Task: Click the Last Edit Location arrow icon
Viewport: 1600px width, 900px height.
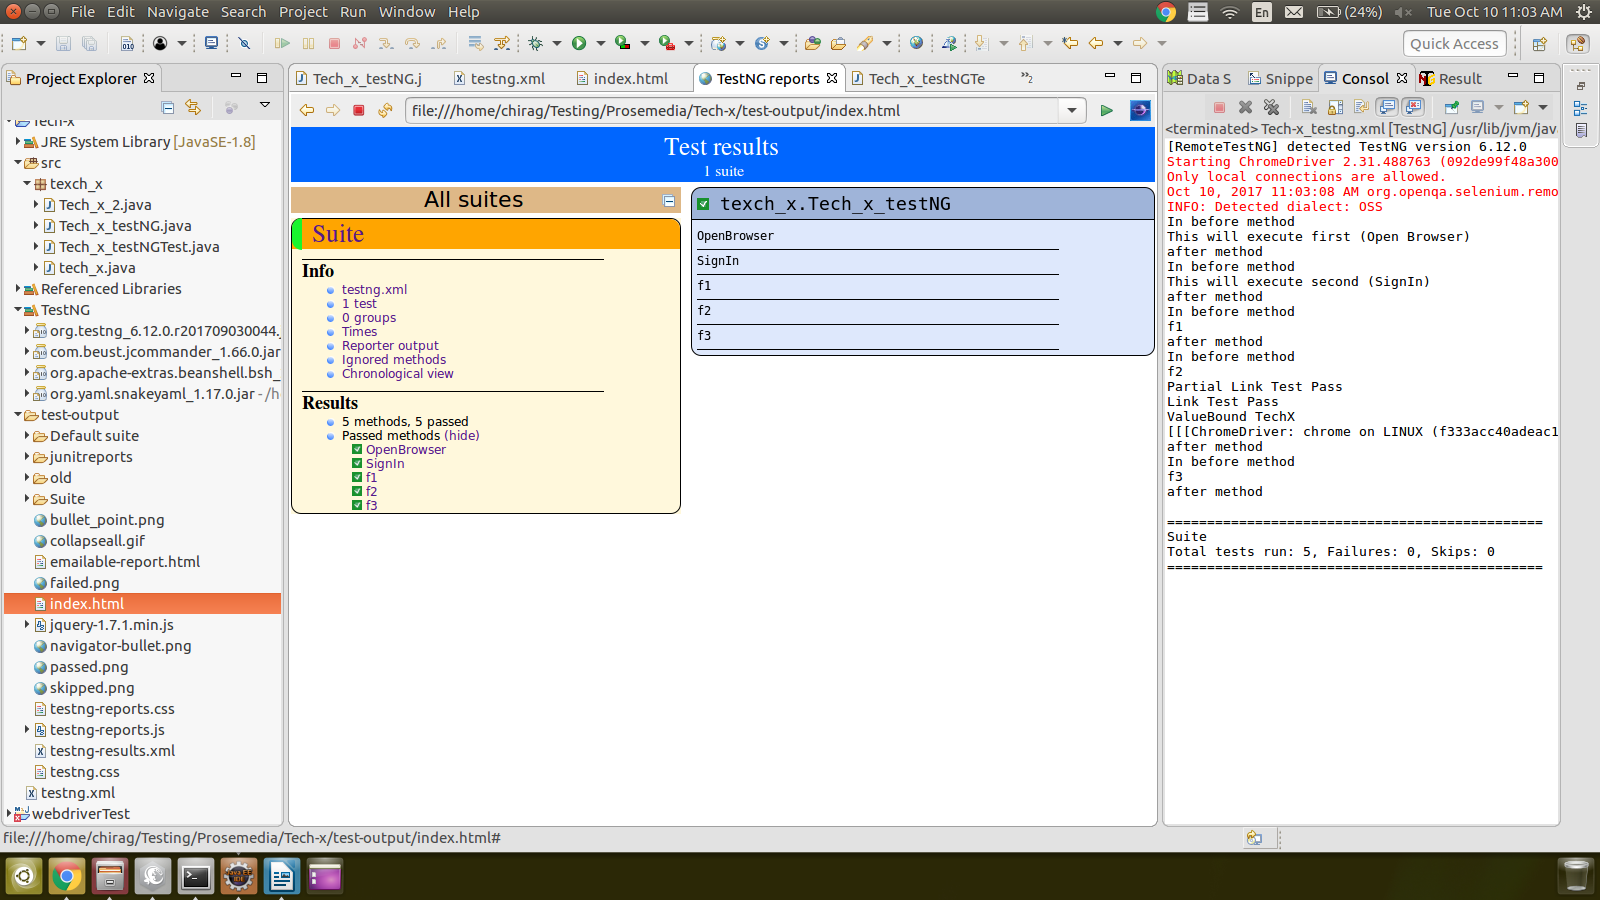Action: pos(1069,43)
